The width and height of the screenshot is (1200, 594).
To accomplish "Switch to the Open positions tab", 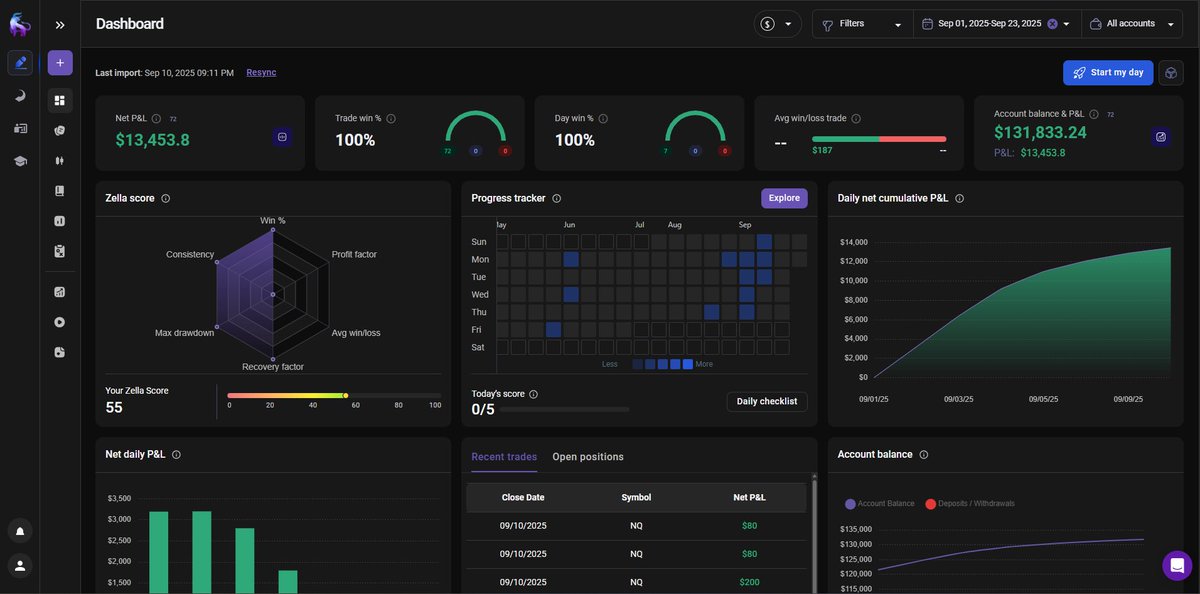I will [x=588, y=457].
